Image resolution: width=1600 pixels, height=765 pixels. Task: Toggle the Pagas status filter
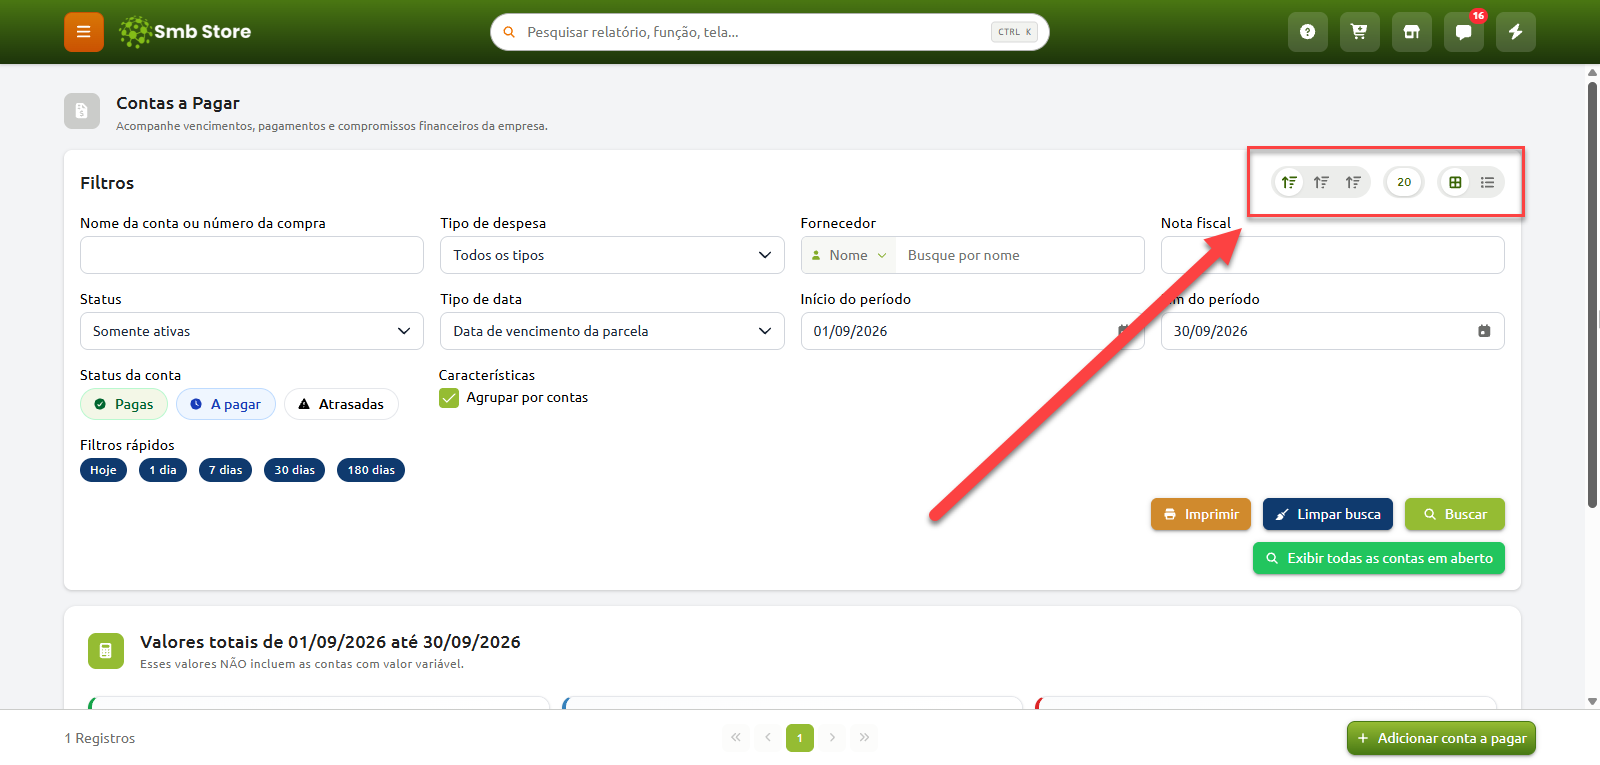click(x=124, y=404)
